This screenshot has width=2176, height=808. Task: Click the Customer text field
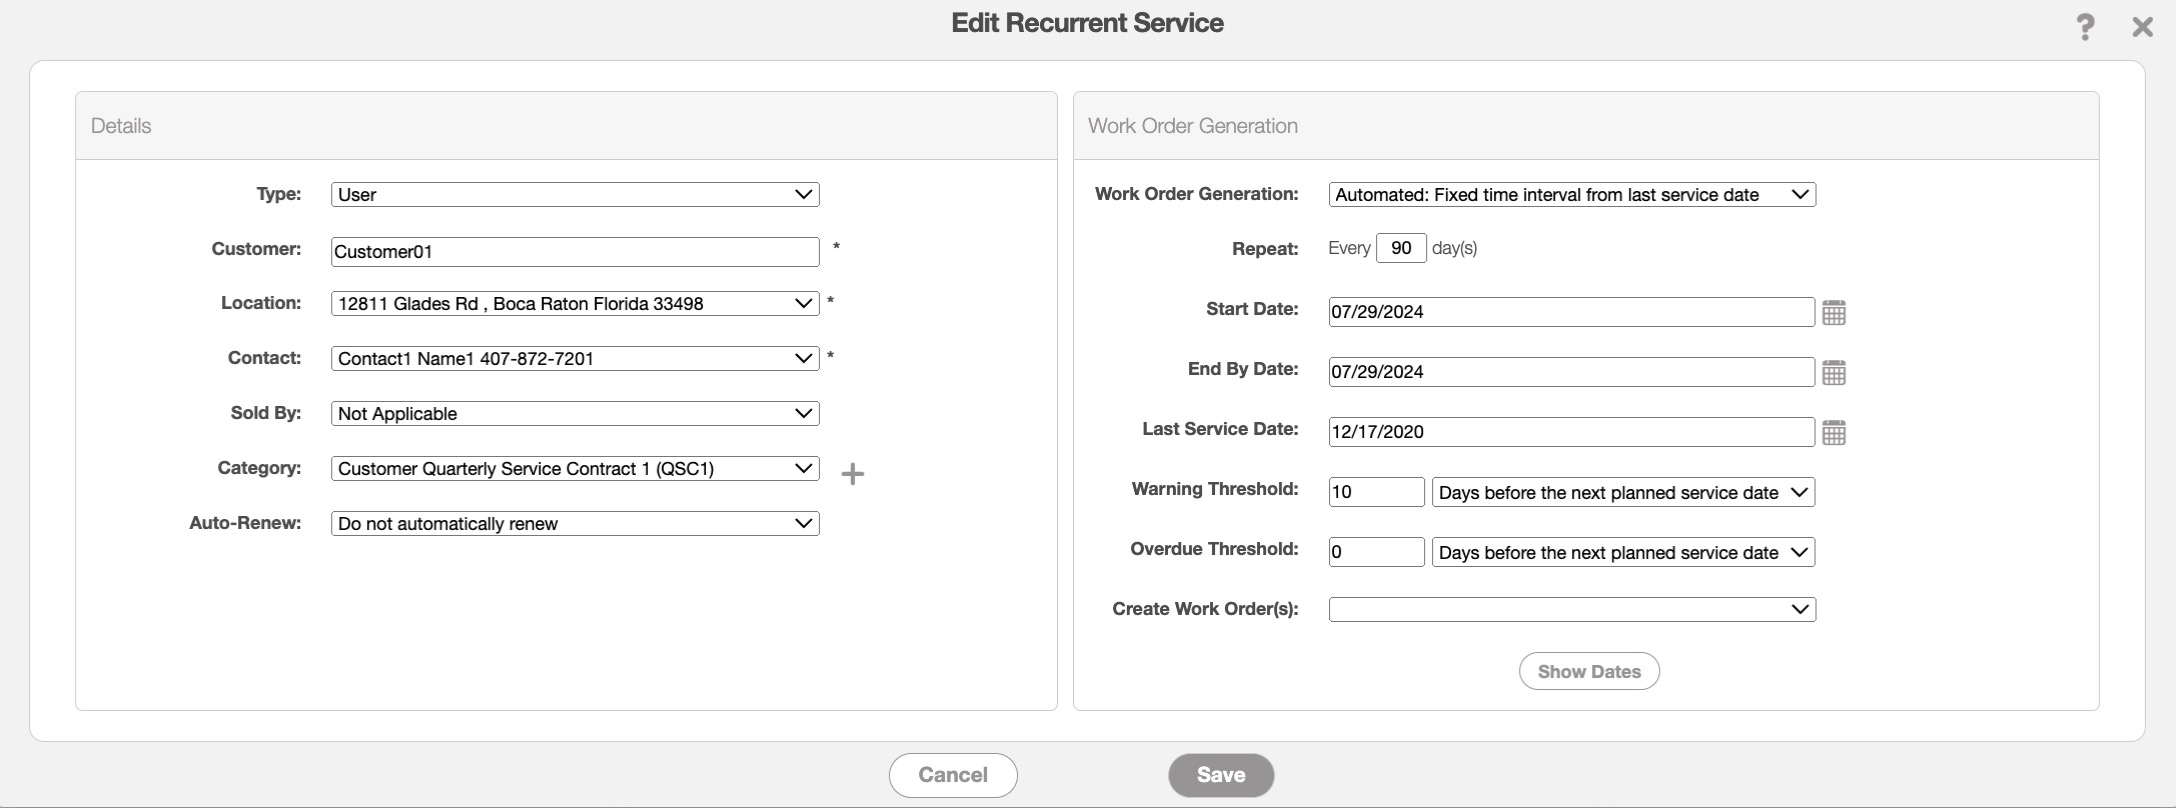575,252
